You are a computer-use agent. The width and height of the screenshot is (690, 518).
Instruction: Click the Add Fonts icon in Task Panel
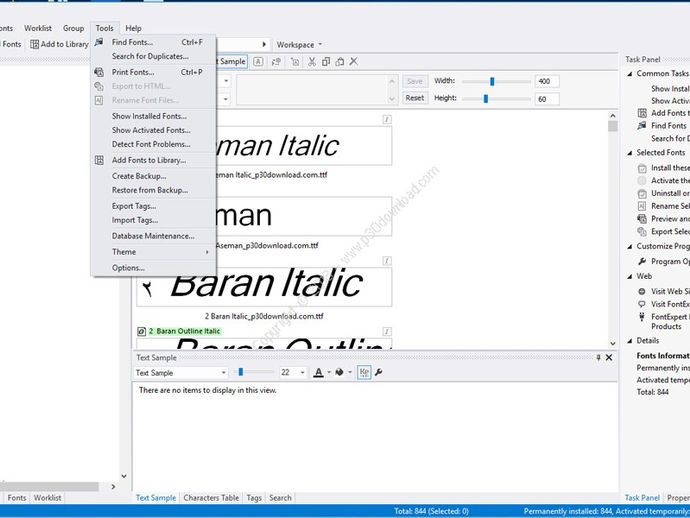pos(642,113)
